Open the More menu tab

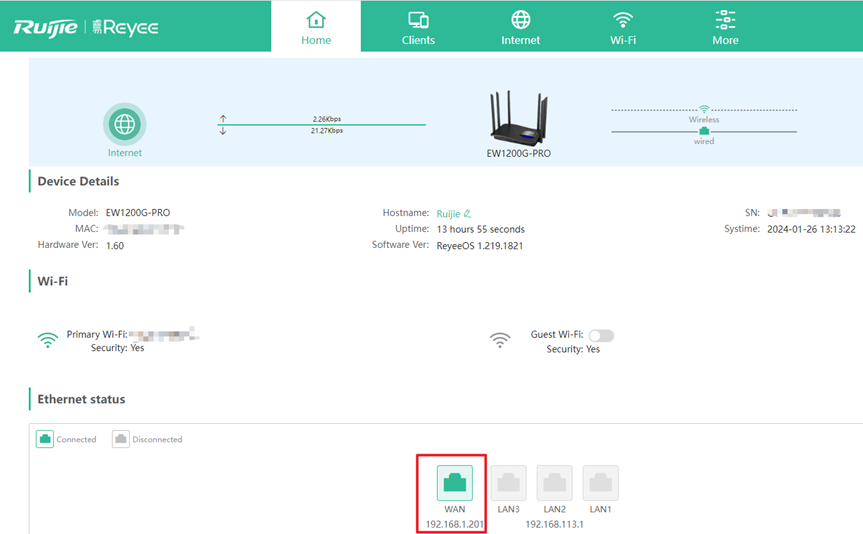coord(725,26)
